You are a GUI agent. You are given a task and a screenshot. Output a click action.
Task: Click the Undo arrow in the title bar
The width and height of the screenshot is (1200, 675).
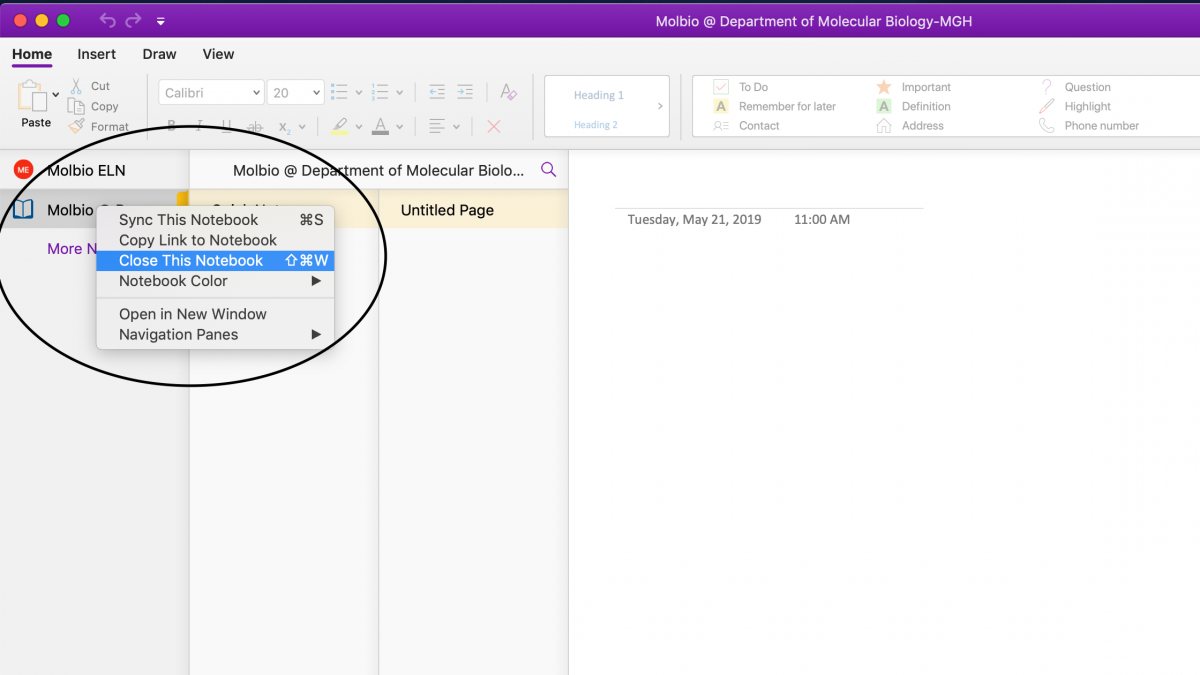(x=108, y=20)
